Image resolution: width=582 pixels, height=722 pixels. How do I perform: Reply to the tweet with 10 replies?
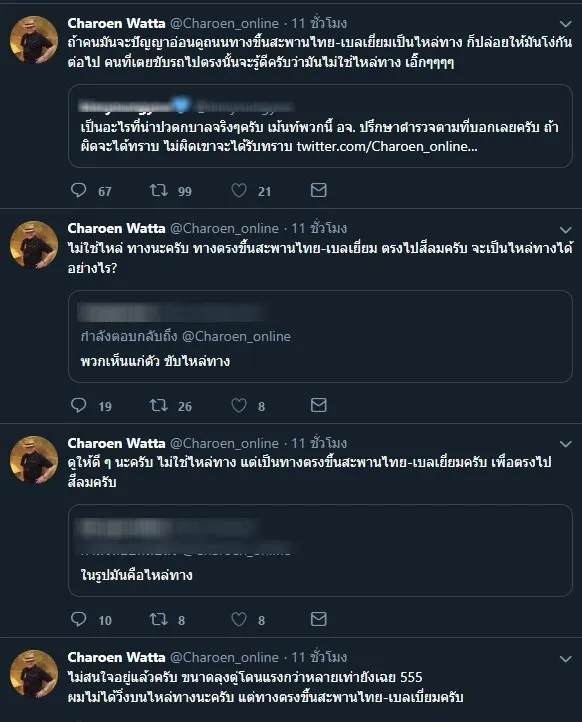pyautogui.click(x=79, y=619)
